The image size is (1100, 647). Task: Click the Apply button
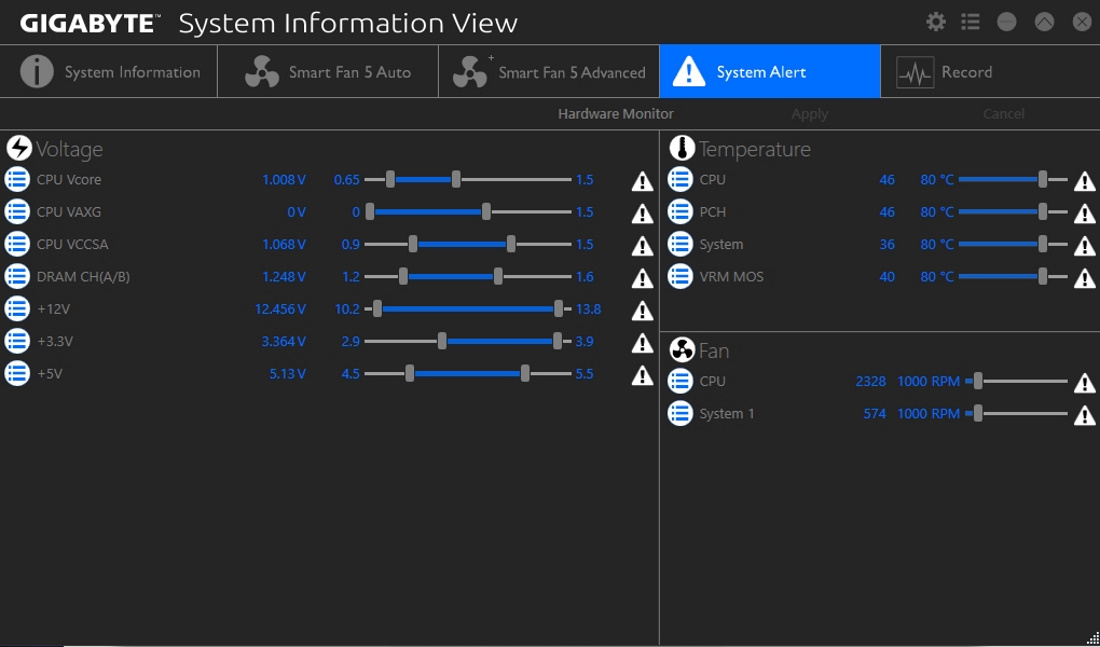tap(809, 114)
